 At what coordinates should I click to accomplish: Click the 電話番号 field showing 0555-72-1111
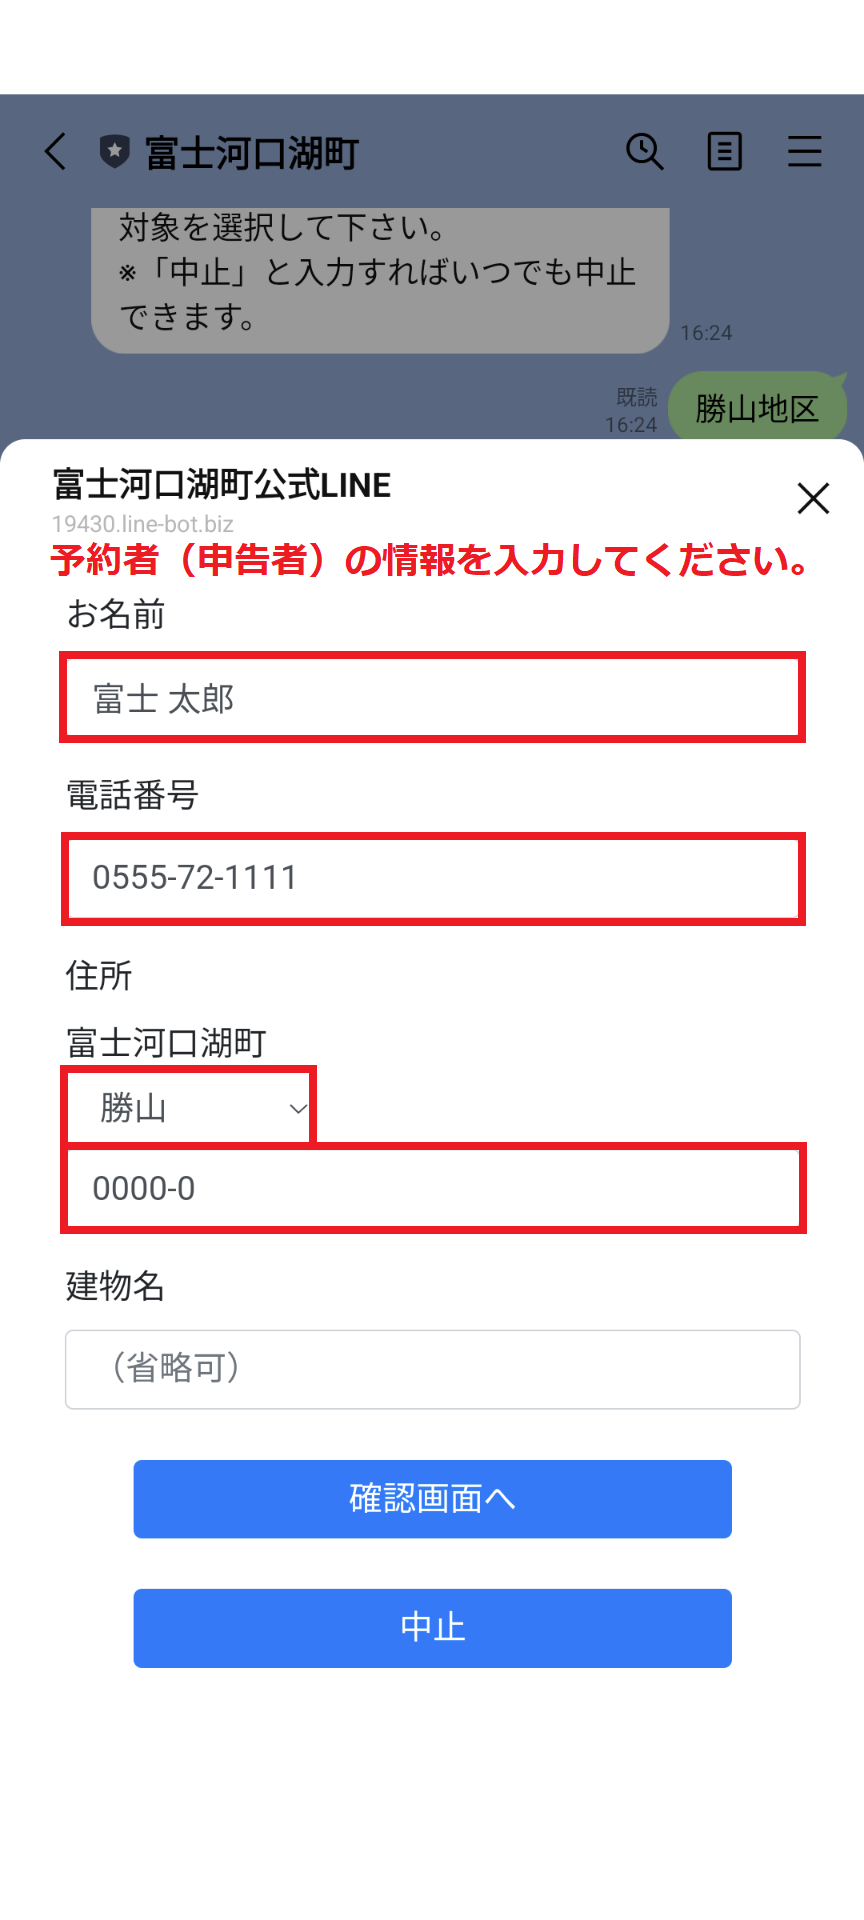(432, 878)
